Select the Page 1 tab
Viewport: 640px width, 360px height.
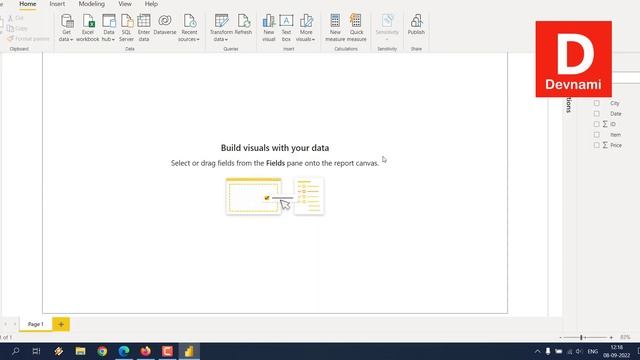tap(36, 324)
